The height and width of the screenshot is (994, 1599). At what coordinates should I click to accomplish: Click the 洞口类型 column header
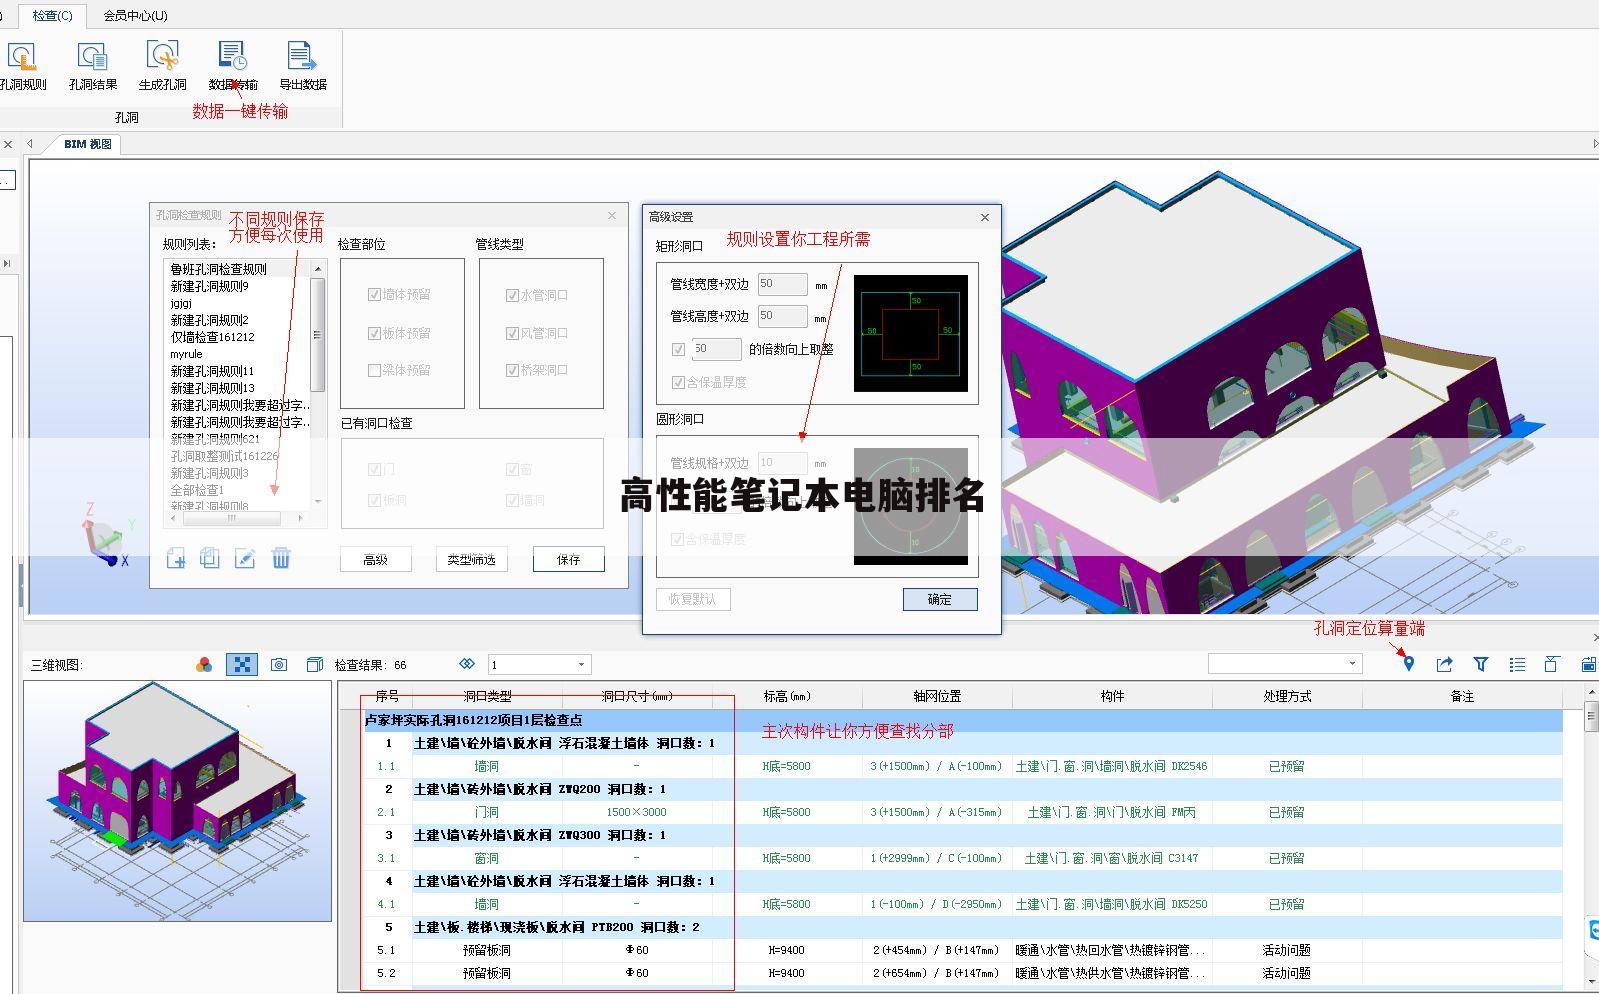tap(487, 696)
